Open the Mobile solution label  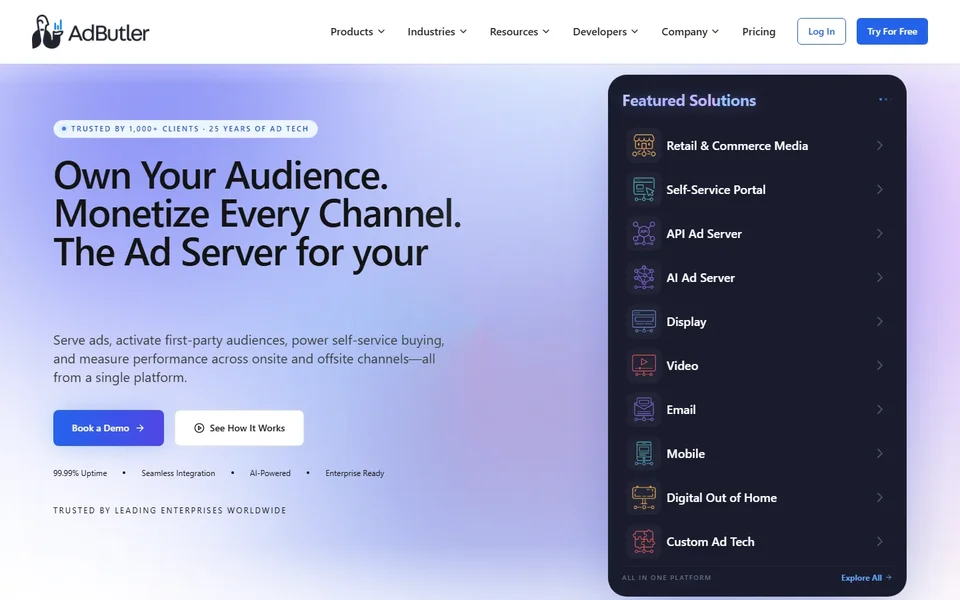pyautogui.click(x=686, y=454)
